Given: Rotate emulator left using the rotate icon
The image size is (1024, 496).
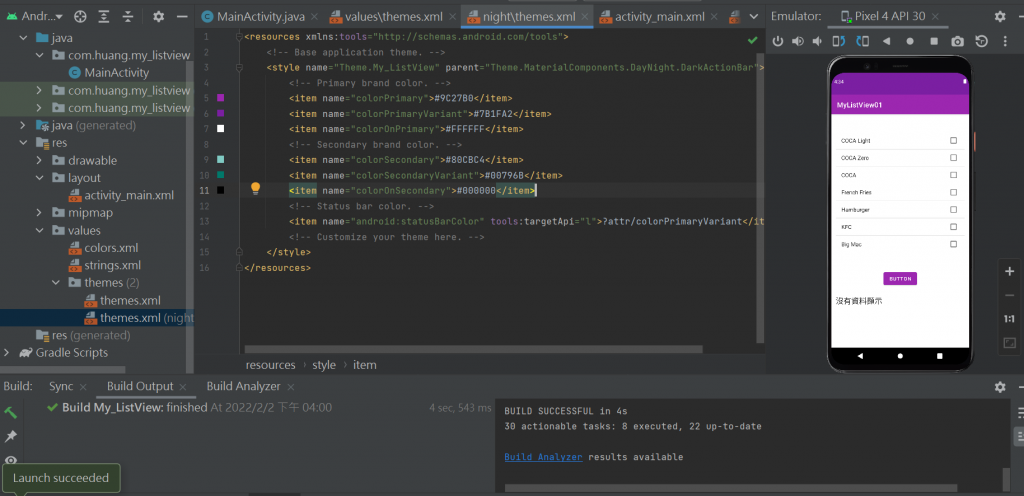Looking at the screenshot, I should (839, 41).
